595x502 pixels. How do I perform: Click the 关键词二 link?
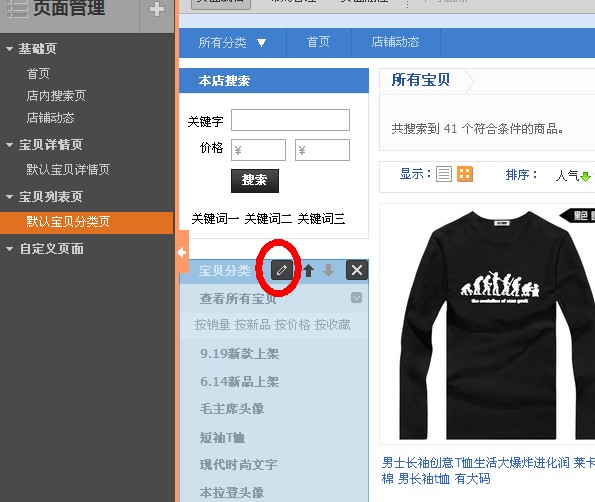(x=268, y=219)
